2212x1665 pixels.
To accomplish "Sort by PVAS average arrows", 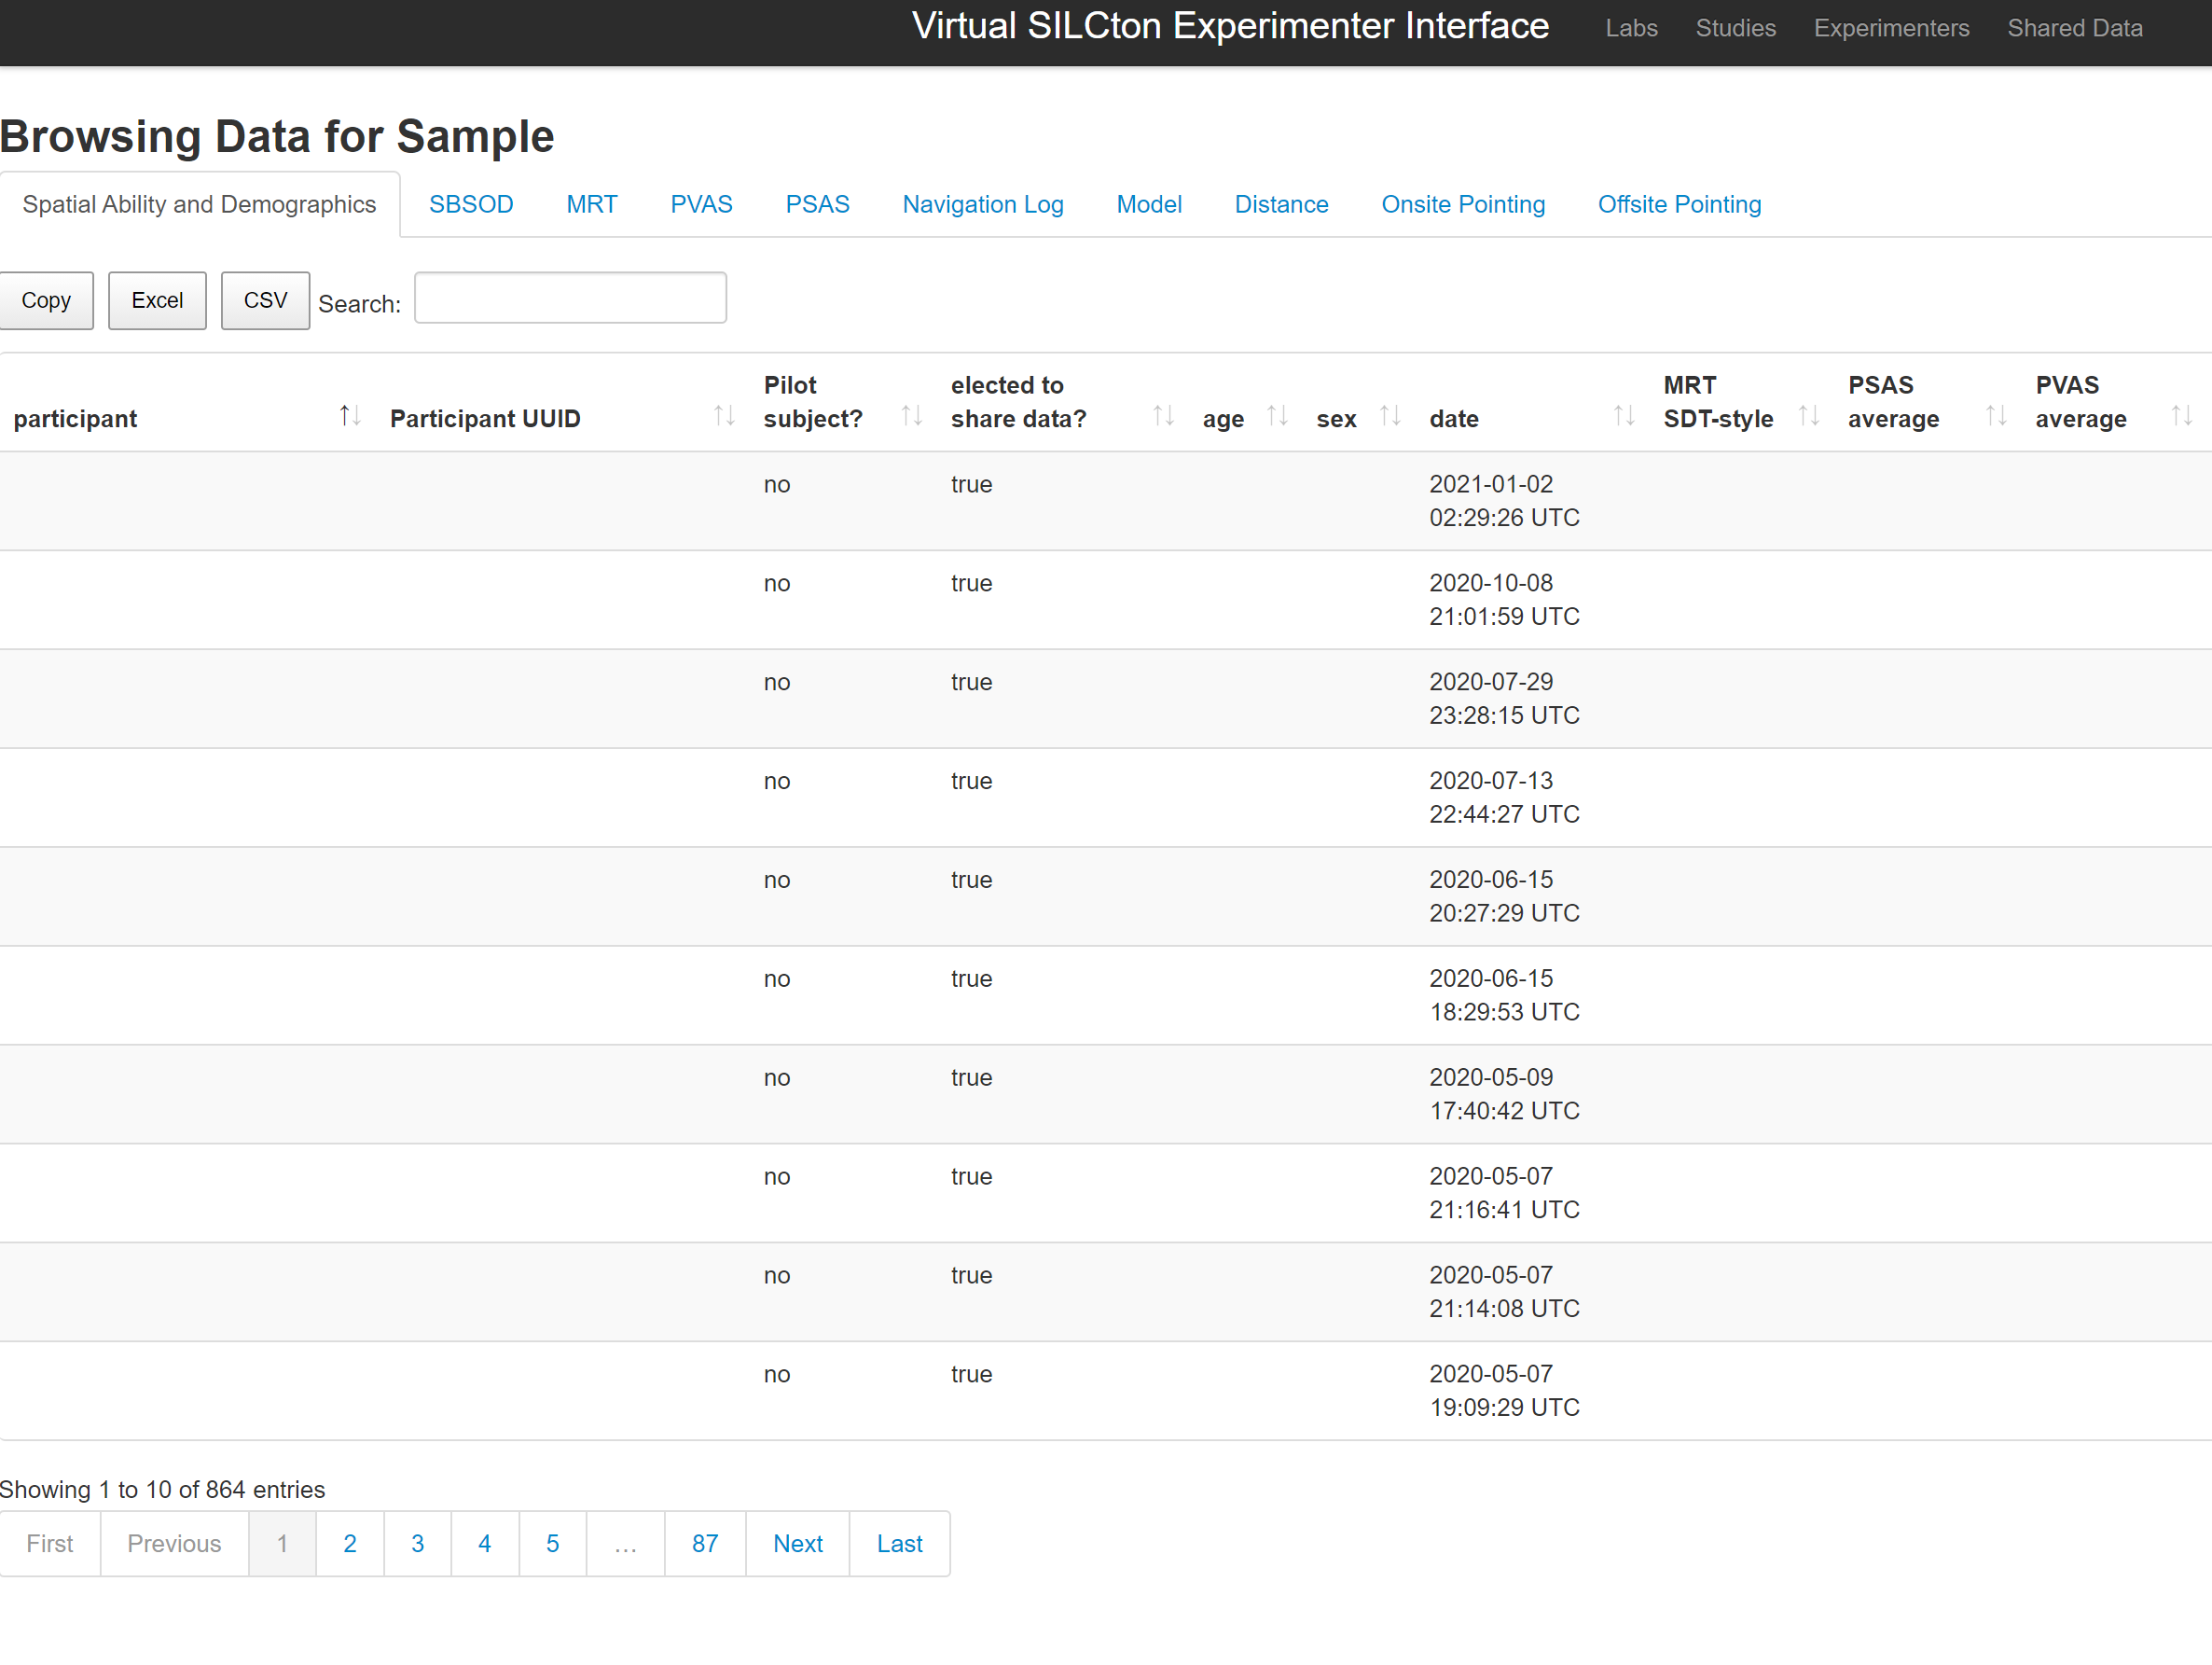I will pos(2182,415).
